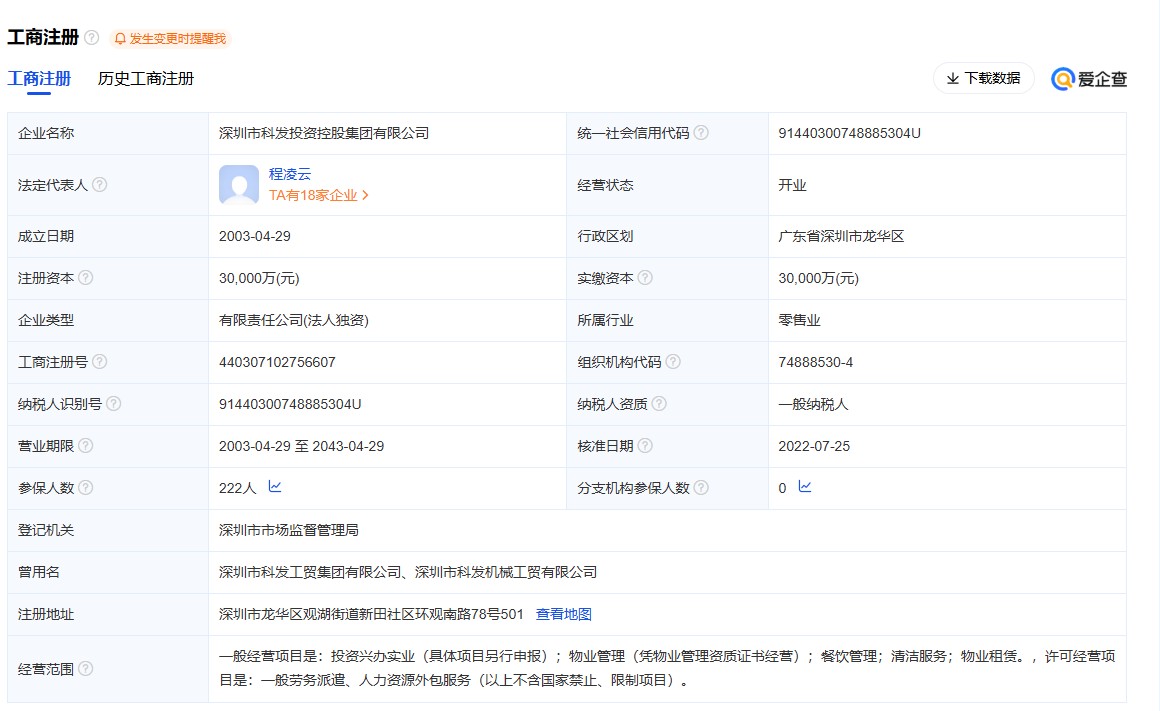Click the 下载数据 button
The image size is (1160, 711).
tap(983, 78)
